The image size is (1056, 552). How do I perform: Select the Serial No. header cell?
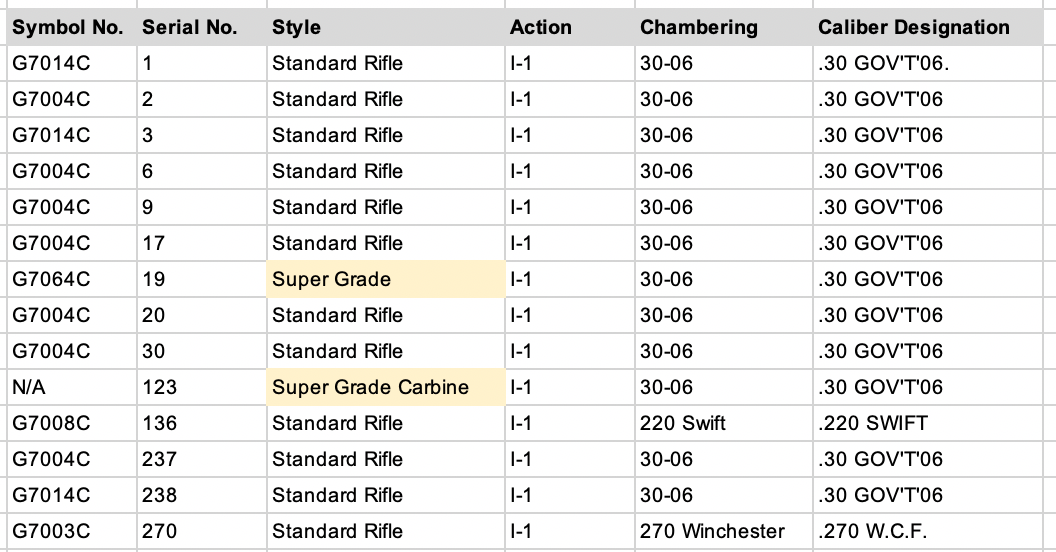201,28
